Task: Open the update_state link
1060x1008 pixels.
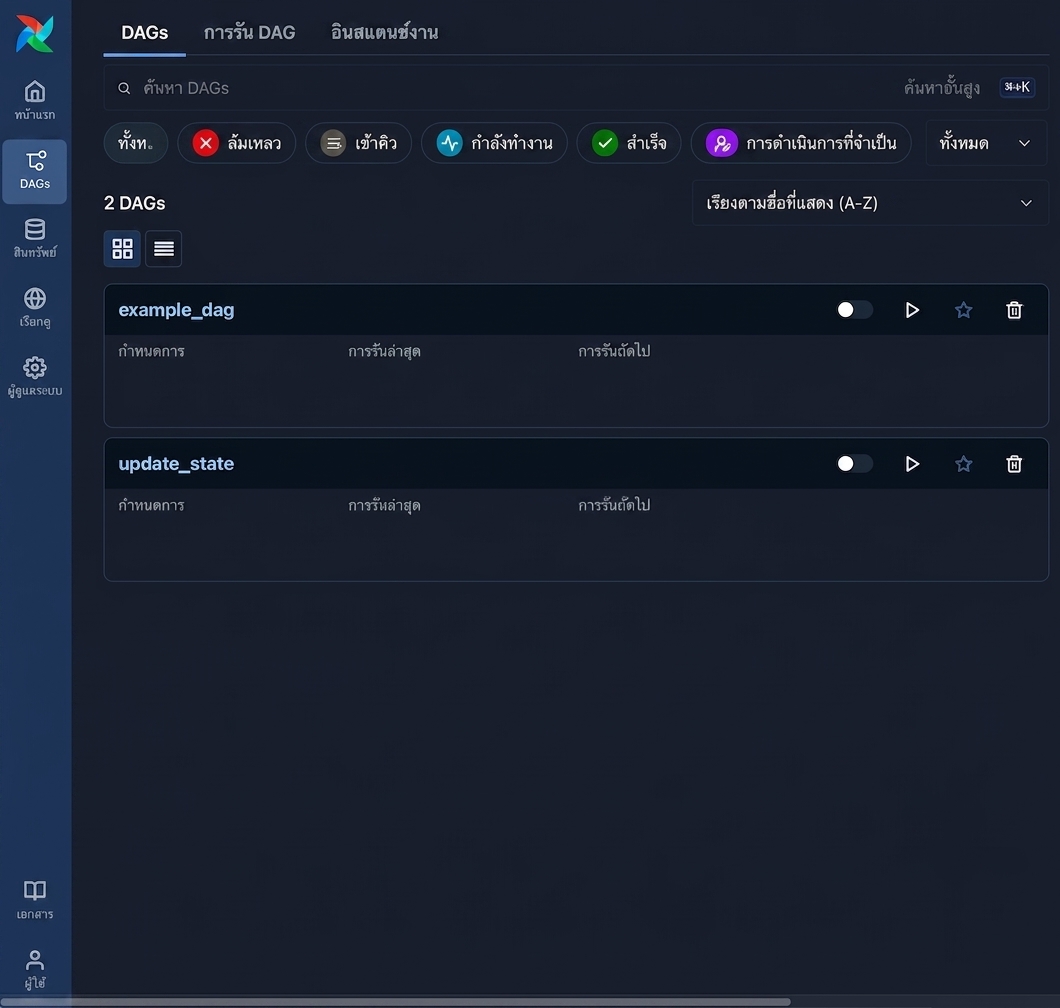Action: pos(176,464)
